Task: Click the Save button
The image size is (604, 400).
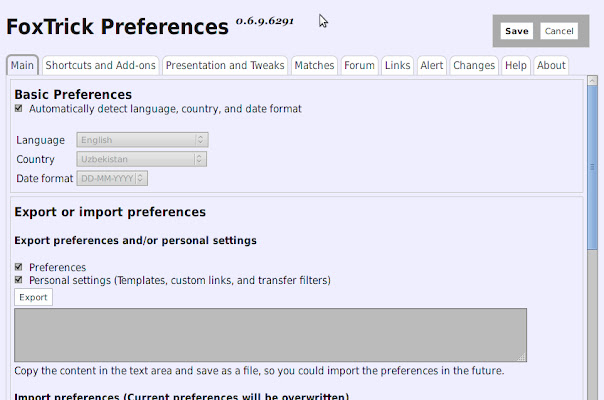Action: (516, 31)
